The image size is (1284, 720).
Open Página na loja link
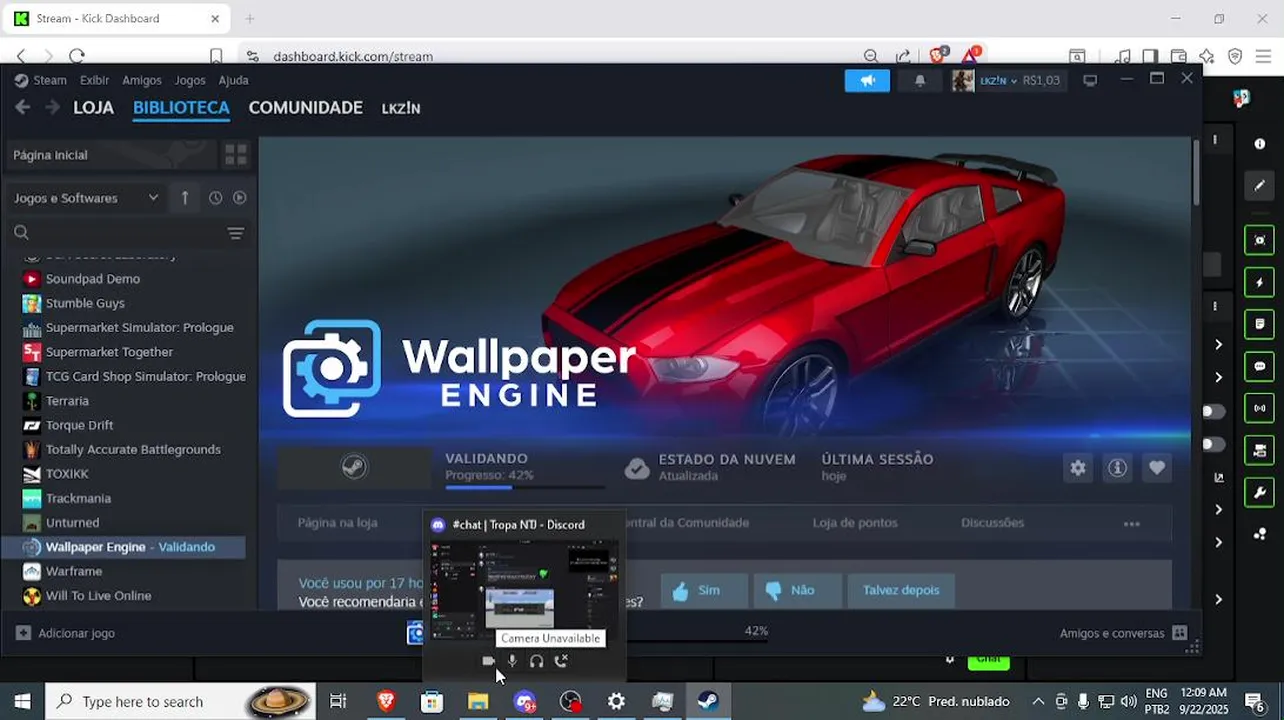[338, 523]
